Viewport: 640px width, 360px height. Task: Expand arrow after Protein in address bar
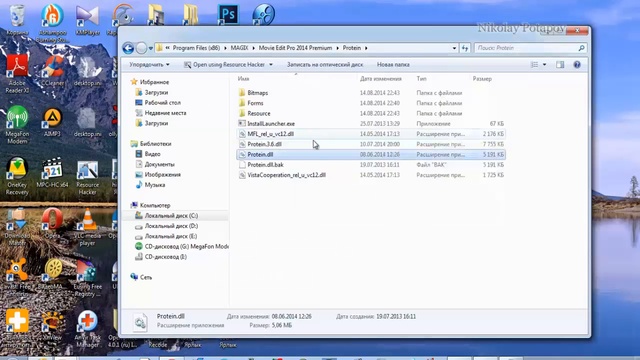click(x=366, y=48)
